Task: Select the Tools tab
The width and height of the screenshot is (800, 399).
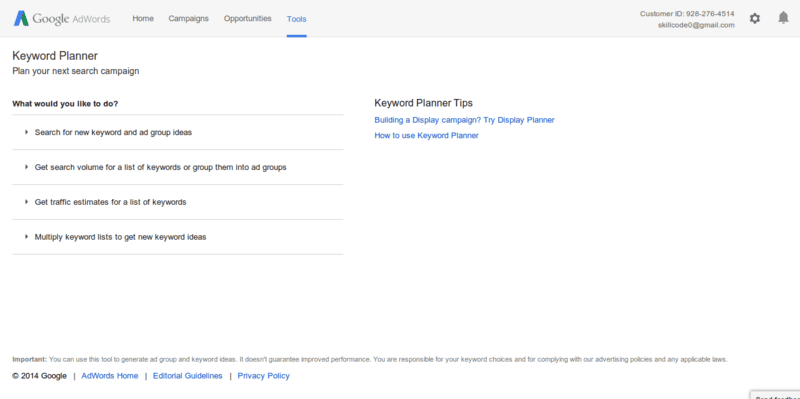Action: [x=296, y=19]
